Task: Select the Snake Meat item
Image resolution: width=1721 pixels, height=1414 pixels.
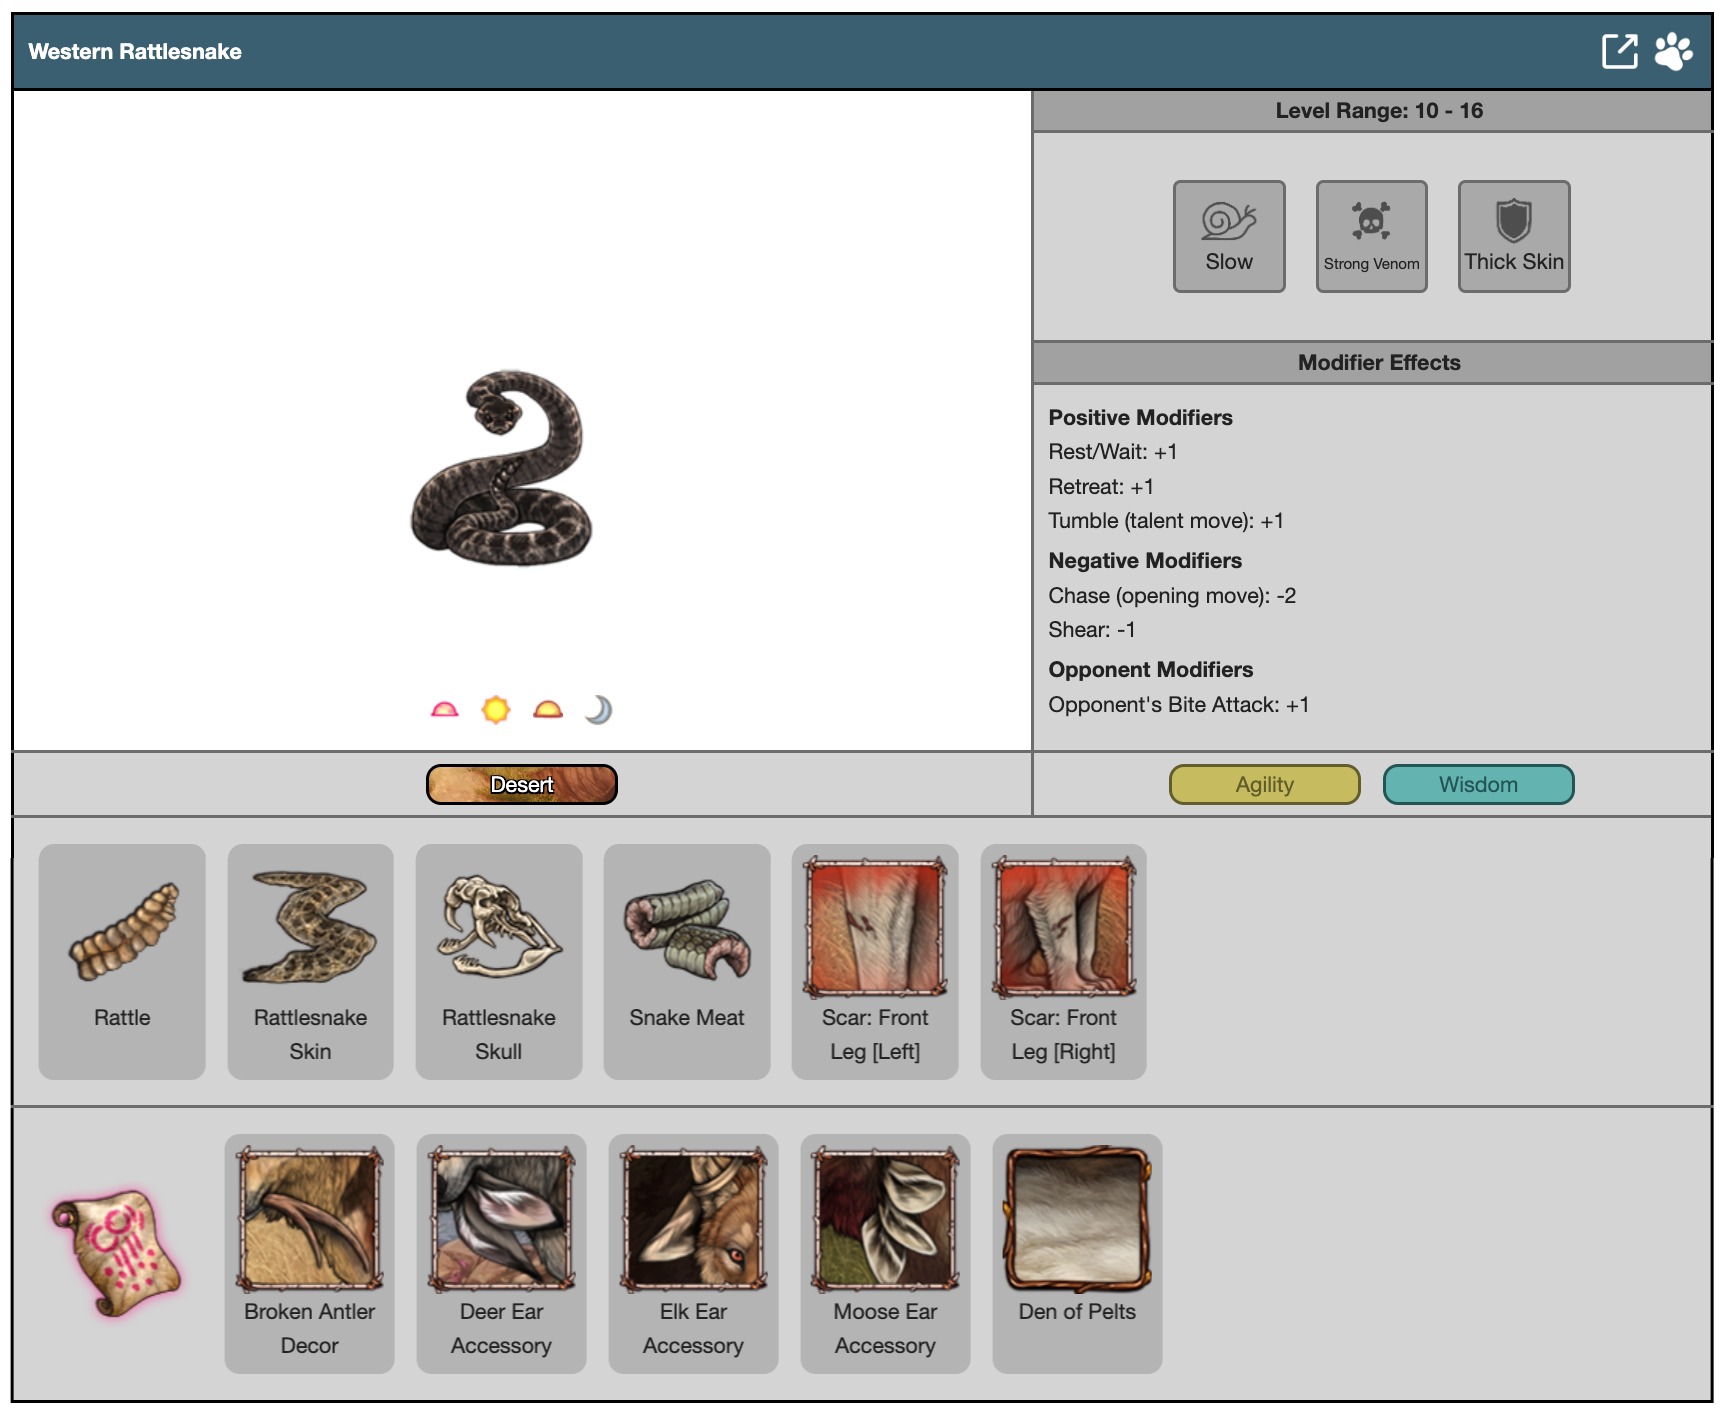Action: 686,960
